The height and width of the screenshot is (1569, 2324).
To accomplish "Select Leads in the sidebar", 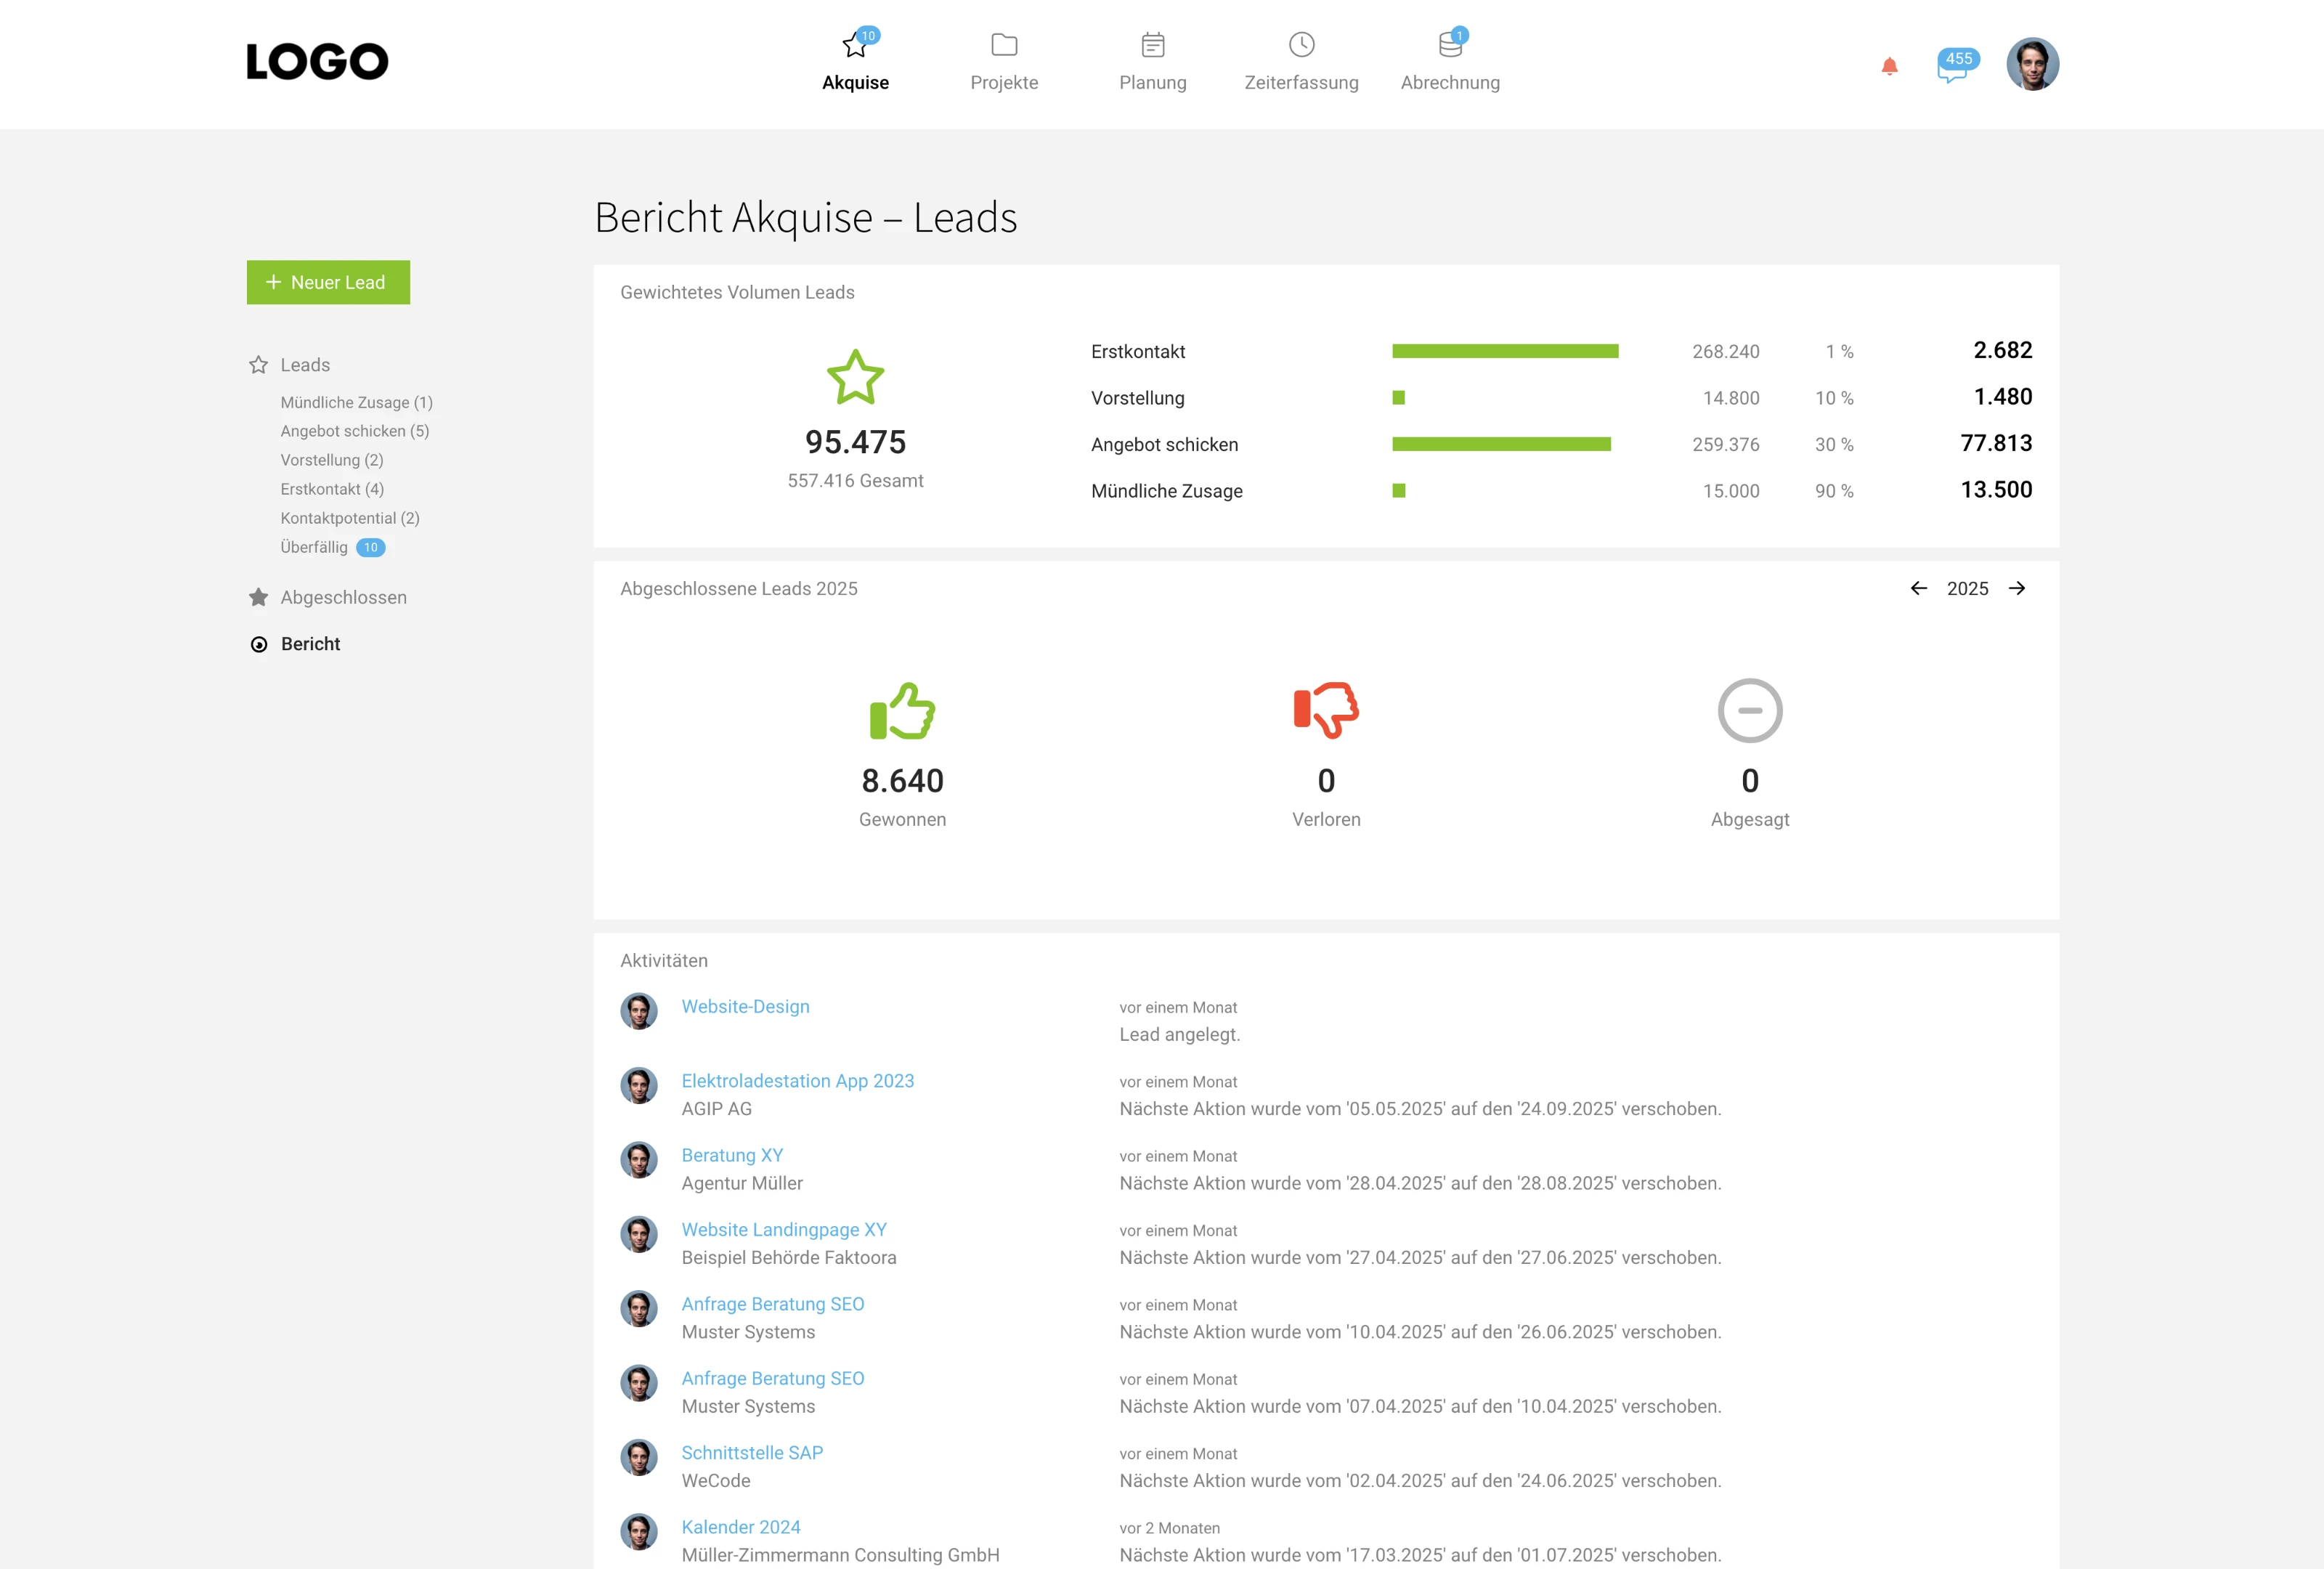I will 304,365.
